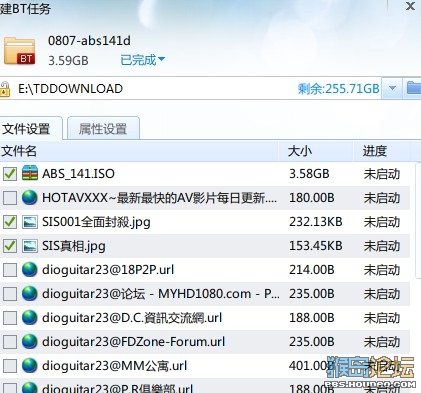This screenshot has width=421, height=393.
Task: Click the archive icon for ABS_141.ISO
Action: (30, 173)
